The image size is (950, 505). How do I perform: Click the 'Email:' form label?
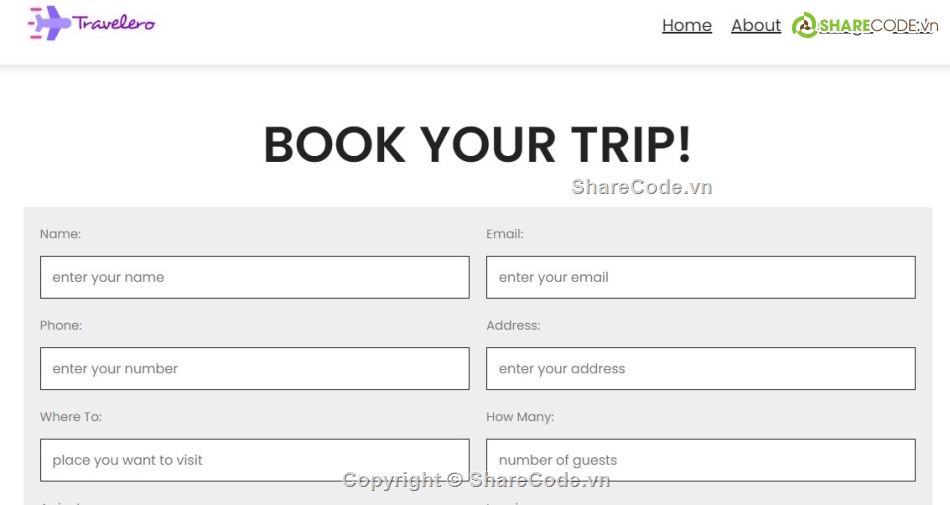tap(505, 234)
